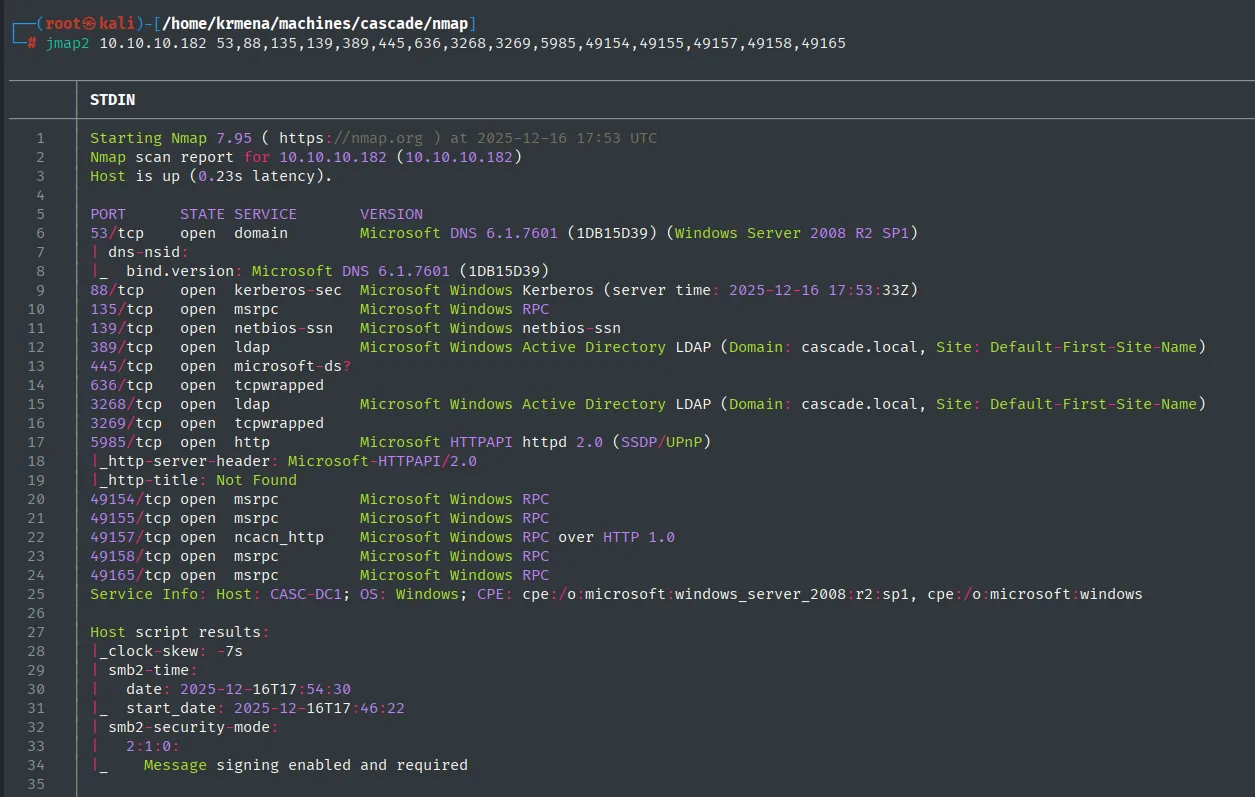Click the "445/tcp" port entry

click(121, 366)
